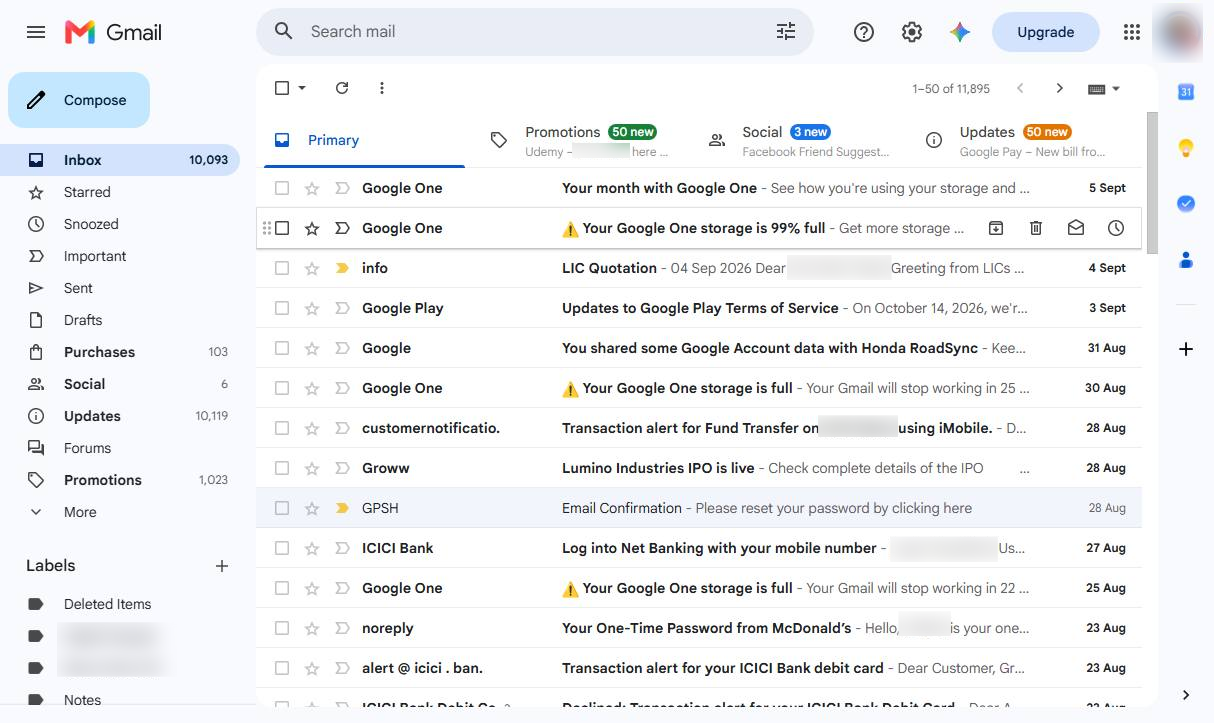The height and width of the screenshot is (723, 1214).
Task: Open Google Keep side panel
Action: [x=1186, y=148]
